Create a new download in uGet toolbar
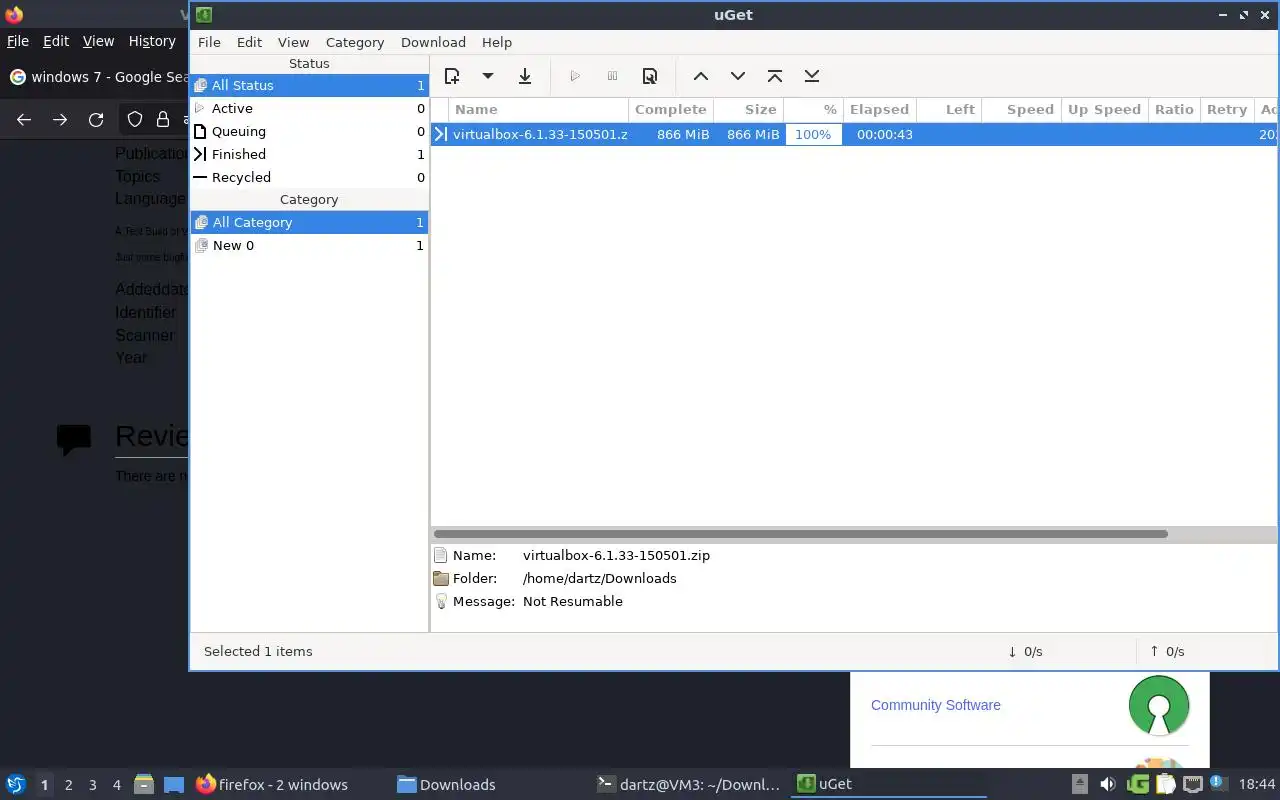Image resolution: width=1280 pixels, height=800 pixels. (452, 76)
